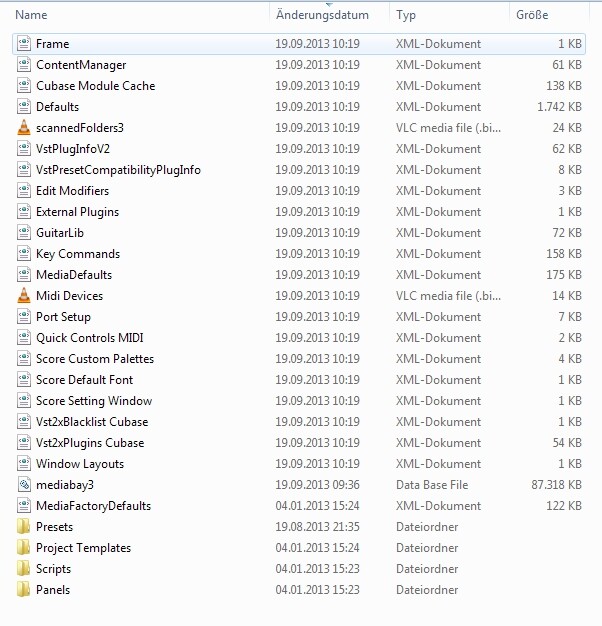Click the Panels folder icon

(x=24, y=590)
